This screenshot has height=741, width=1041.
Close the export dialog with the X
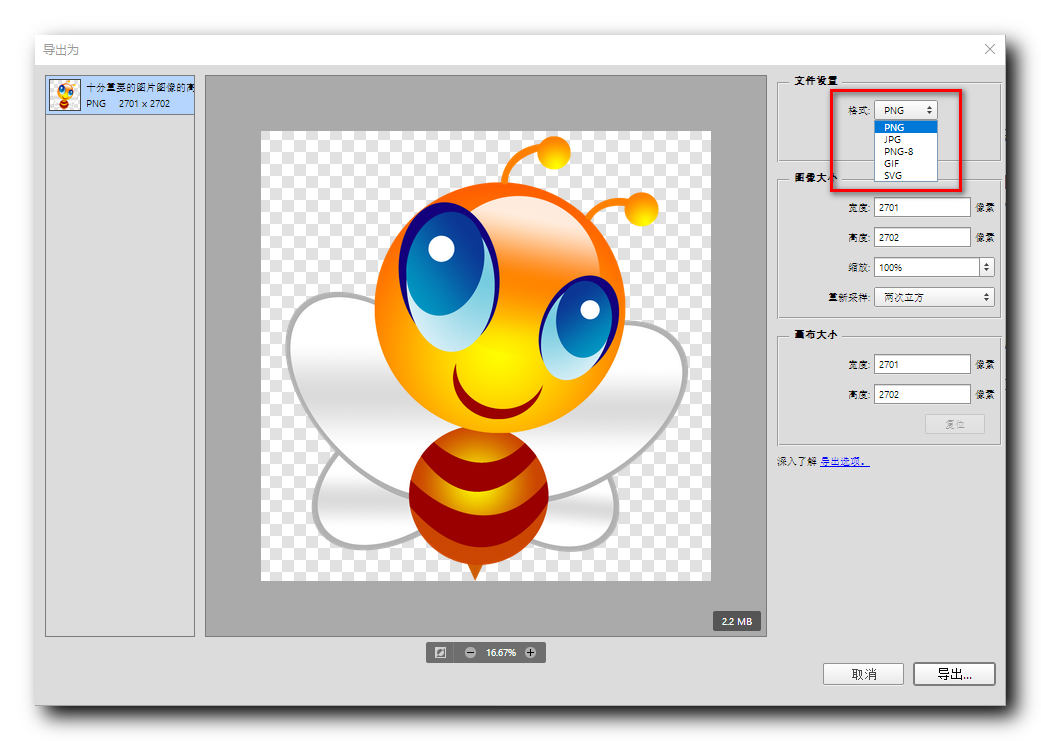990,49
